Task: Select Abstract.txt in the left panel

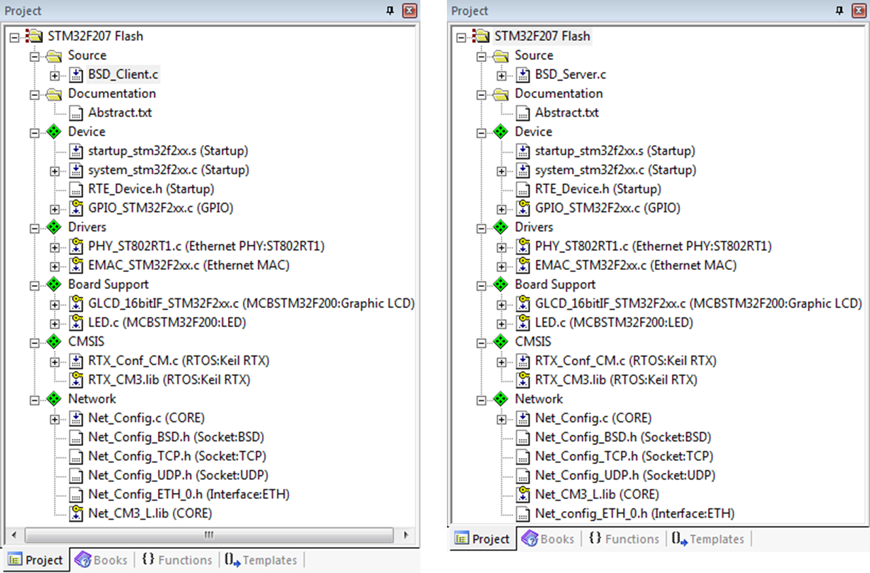Action: (119, 113)
